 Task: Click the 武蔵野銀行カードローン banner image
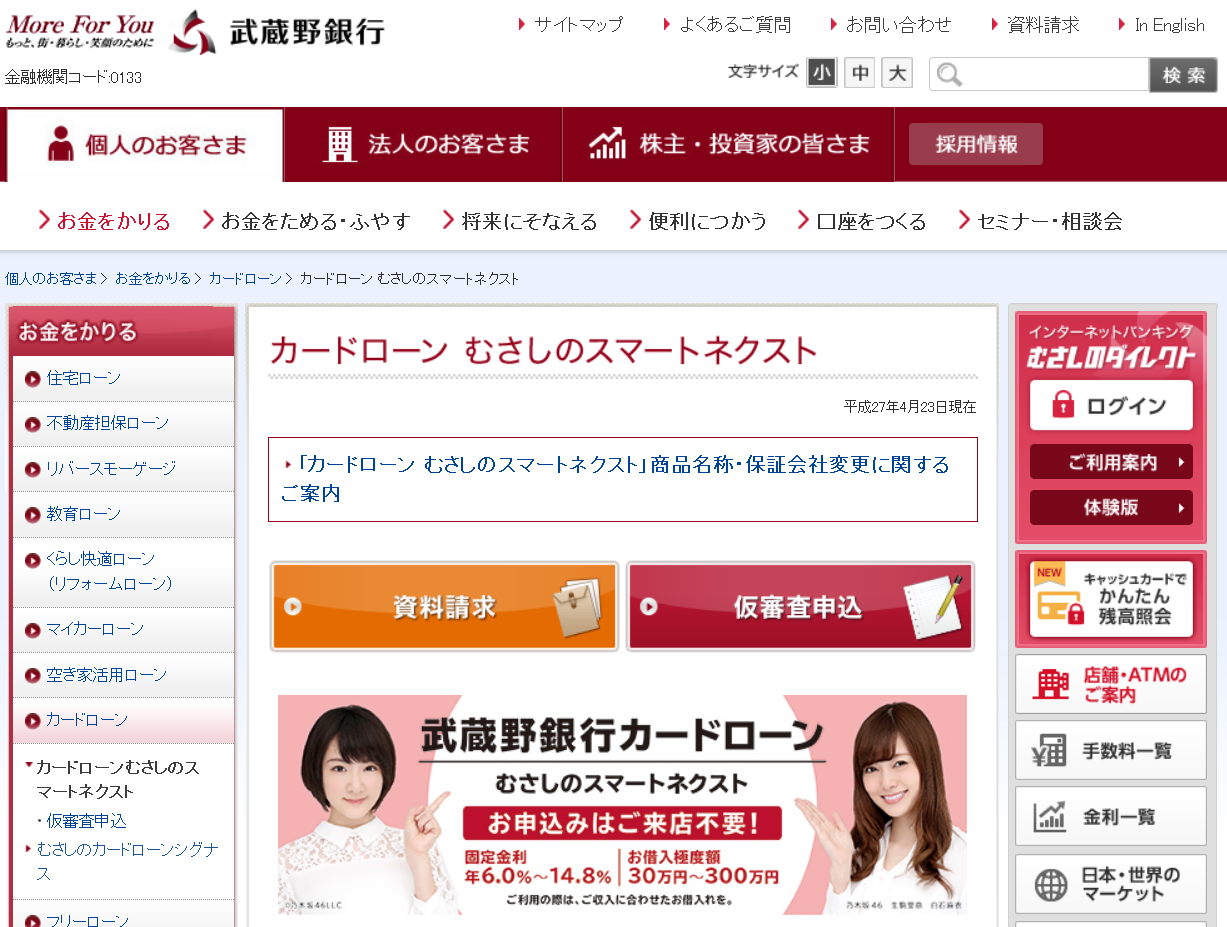coord(622,805)
